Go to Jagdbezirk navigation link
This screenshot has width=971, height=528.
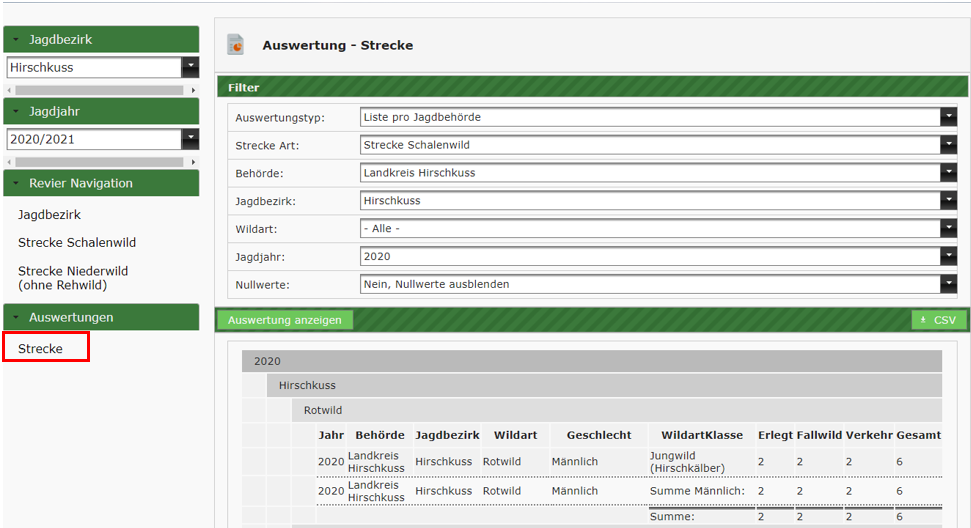click(x=49, y=215)
